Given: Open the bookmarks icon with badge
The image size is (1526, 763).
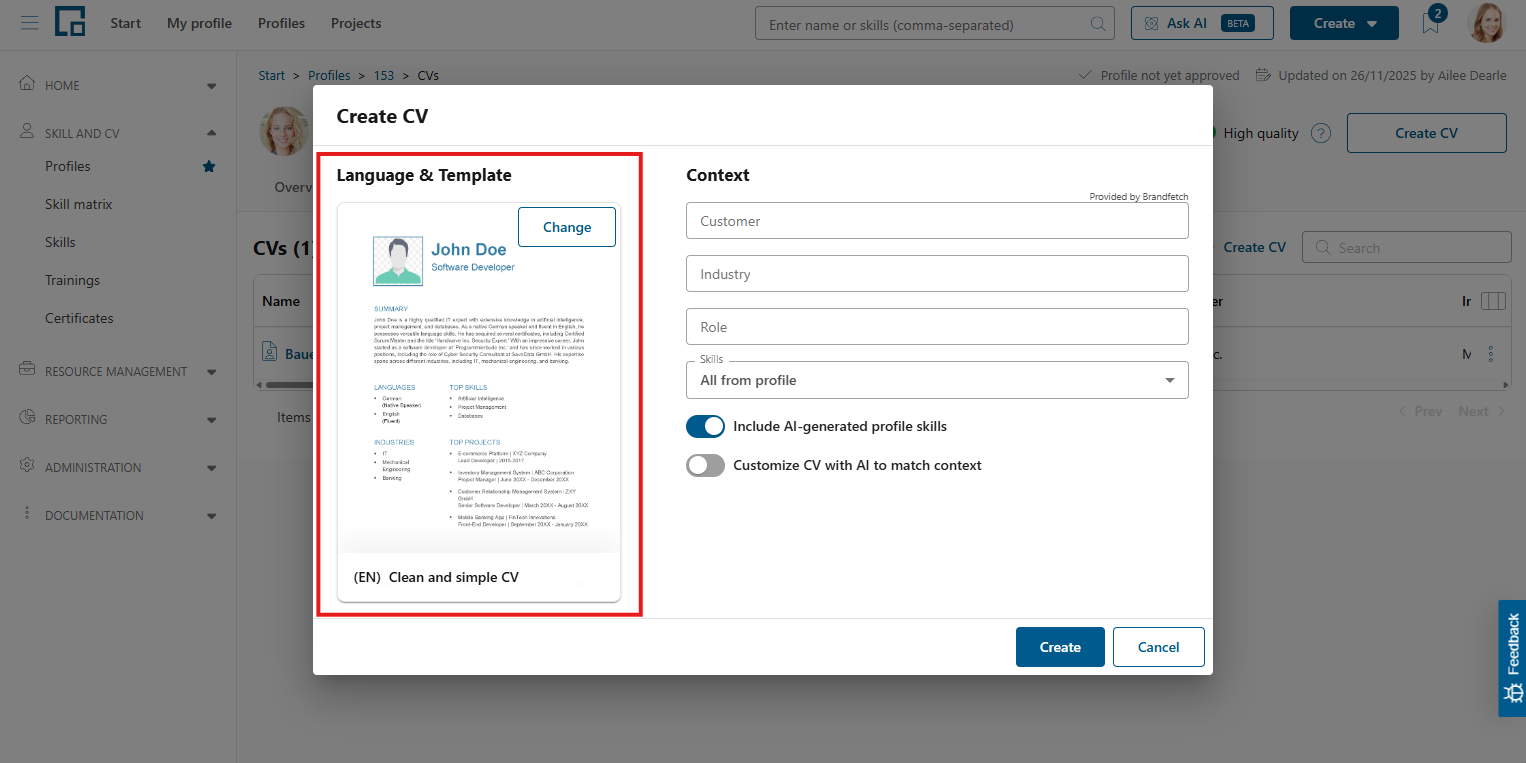Looking at the screenshot, I should click(x=1431, y=23).
